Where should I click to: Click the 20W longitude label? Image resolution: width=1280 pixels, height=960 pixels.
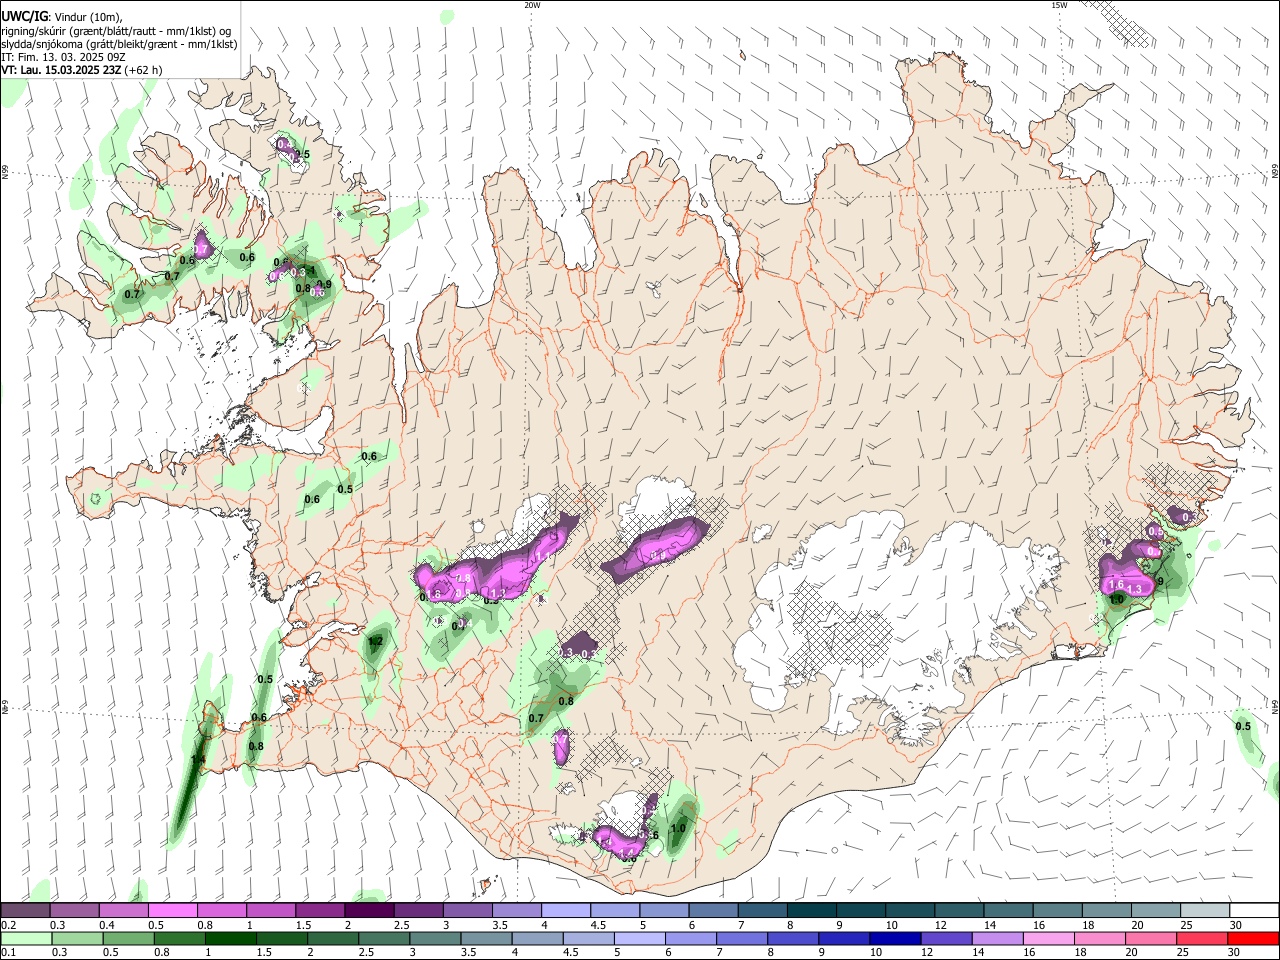532,5
